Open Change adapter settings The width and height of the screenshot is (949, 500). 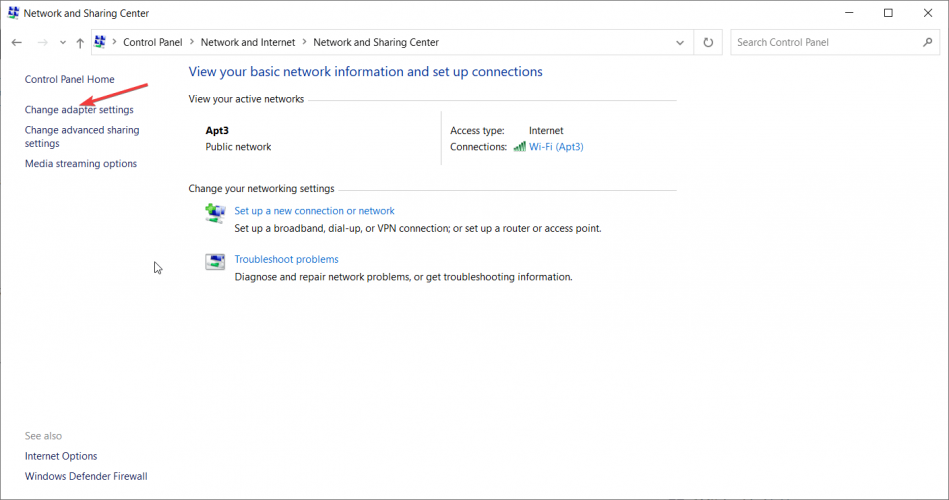tap(79, 110)
